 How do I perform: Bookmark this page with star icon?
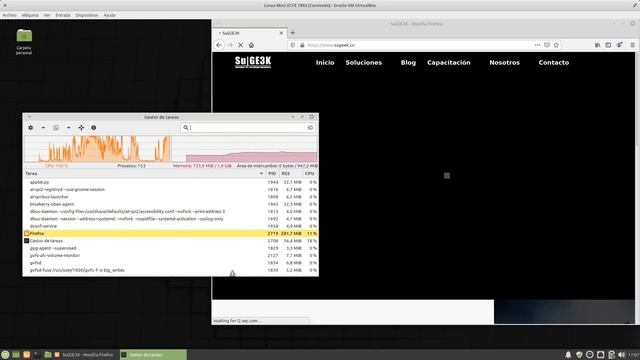[556, 45]
